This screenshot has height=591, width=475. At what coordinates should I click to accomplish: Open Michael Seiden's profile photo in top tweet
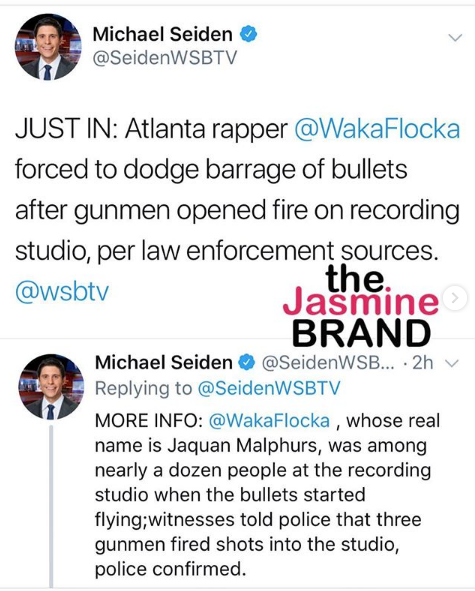pos(48,47)
